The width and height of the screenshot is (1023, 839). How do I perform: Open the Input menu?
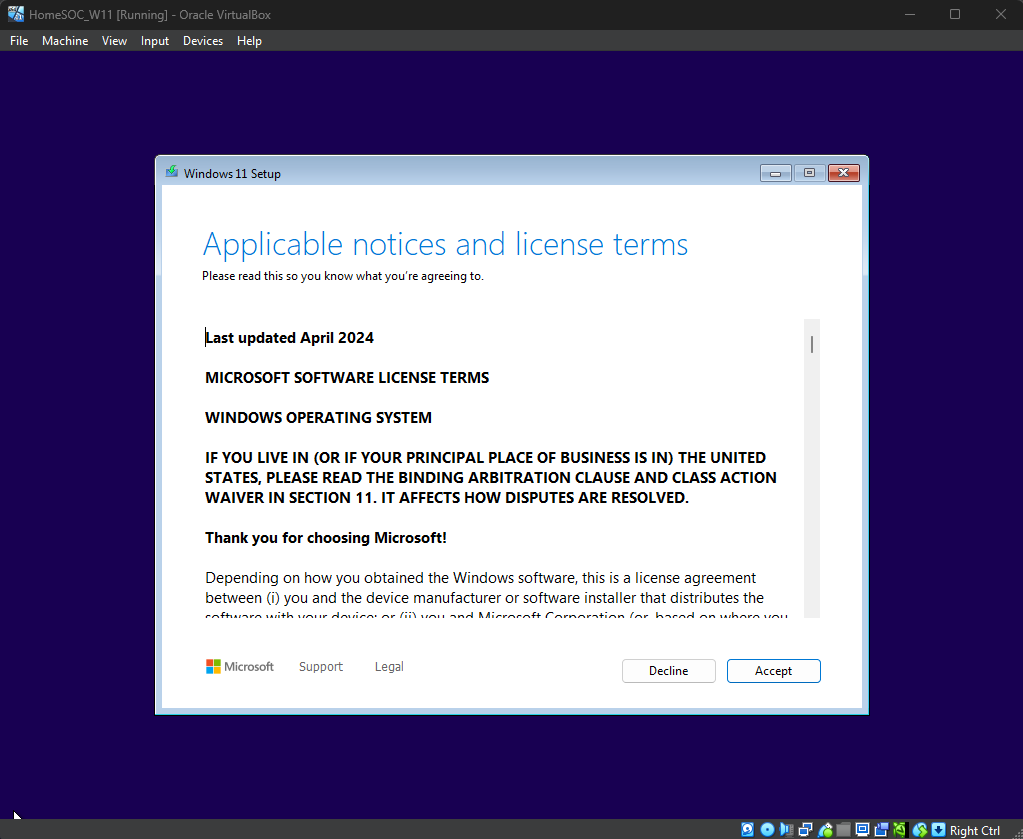(155, 41)
